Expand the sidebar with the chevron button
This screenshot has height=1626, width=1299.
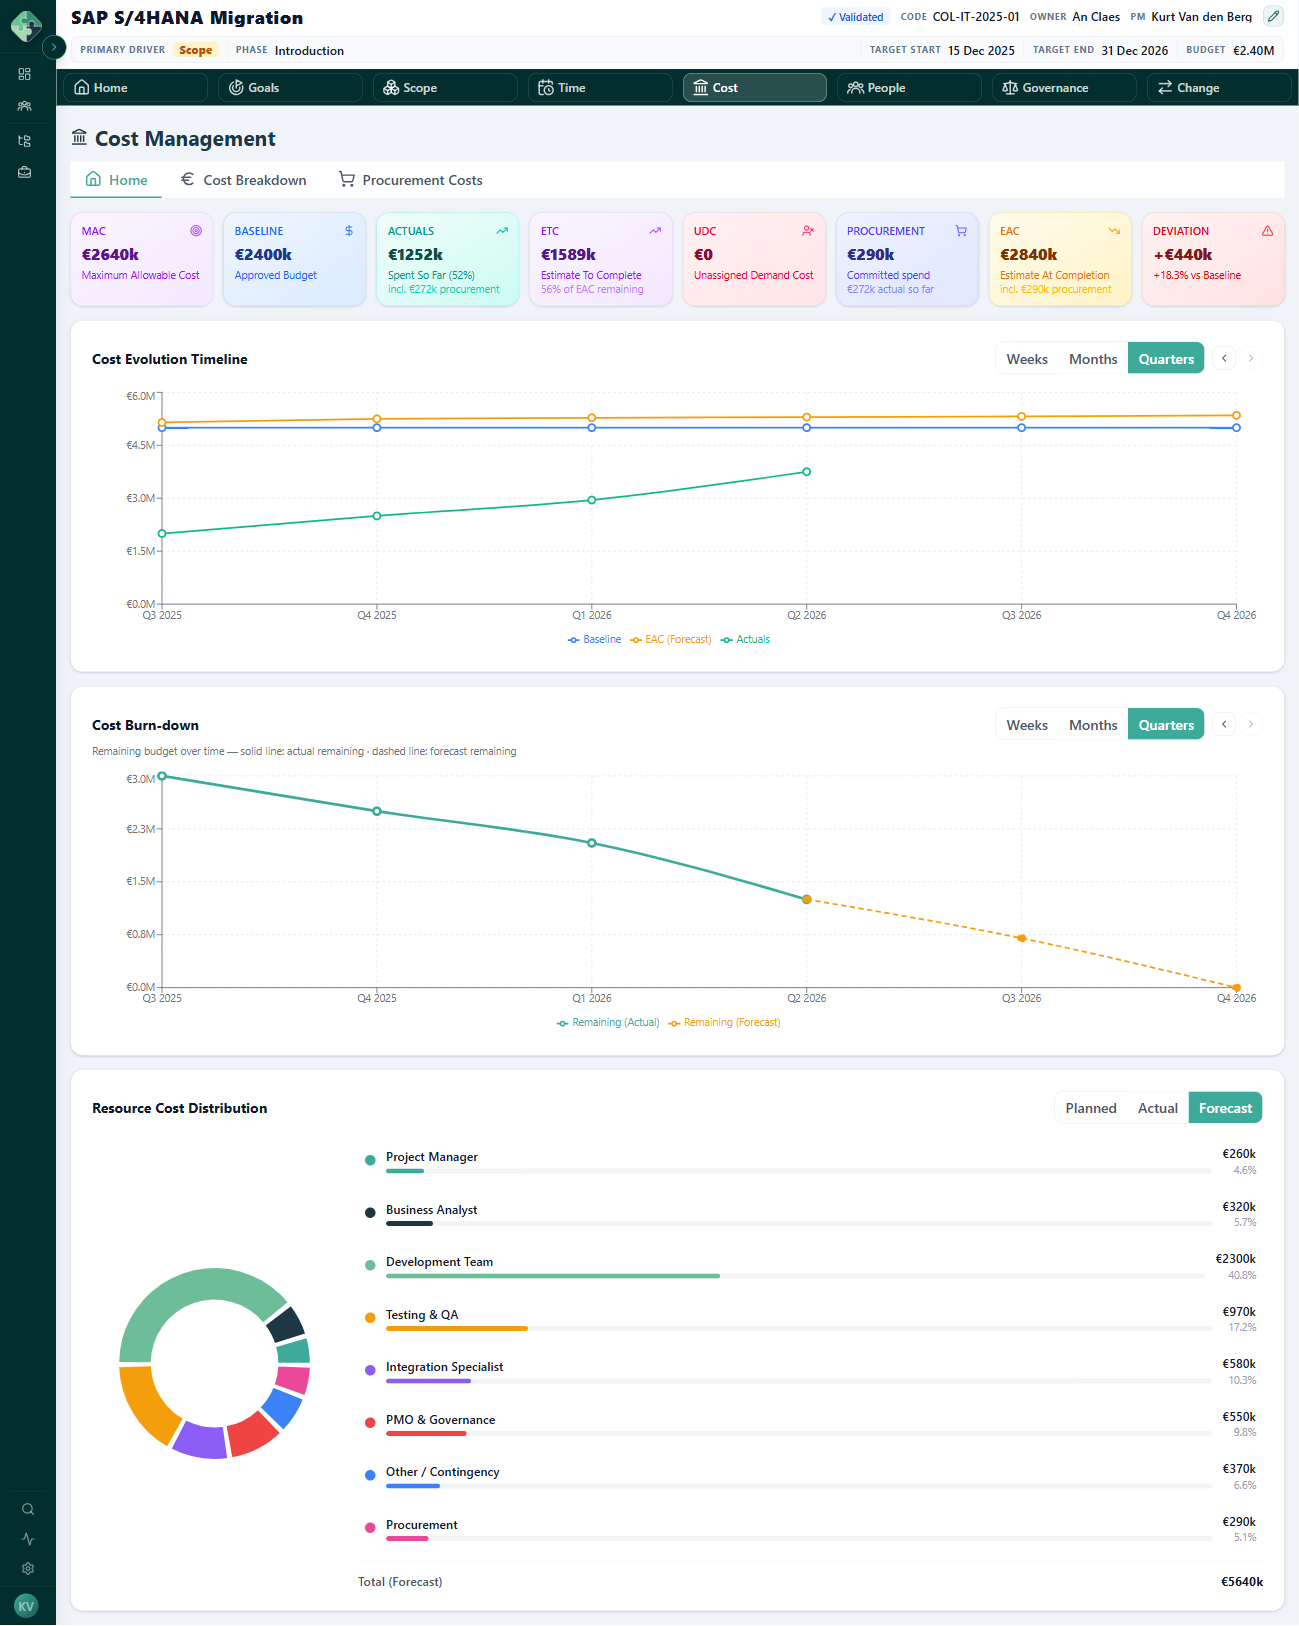tap(54, 47)
